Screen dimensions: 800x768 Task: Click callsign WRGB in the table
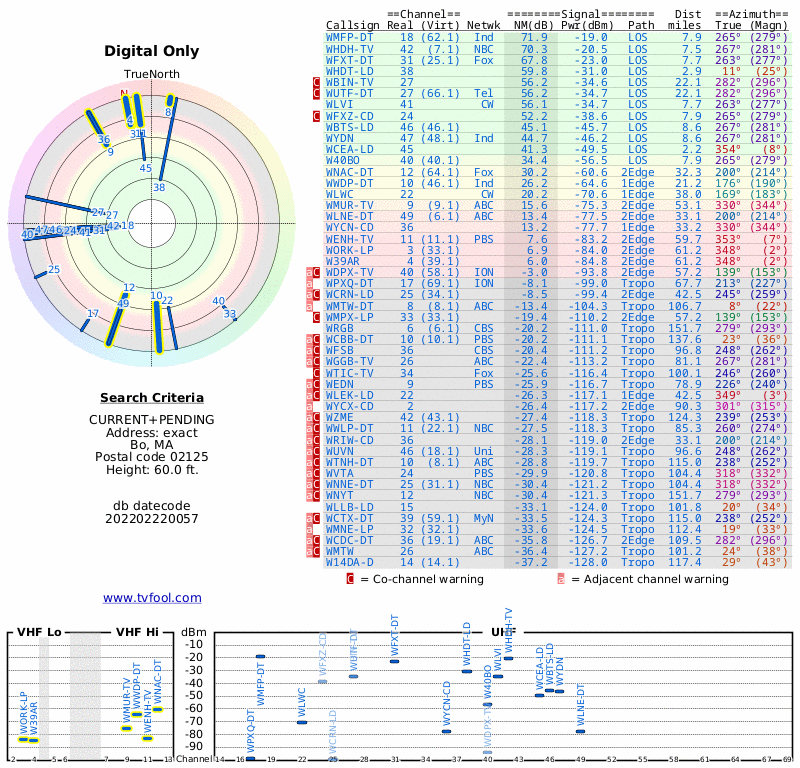click(339, 328)
